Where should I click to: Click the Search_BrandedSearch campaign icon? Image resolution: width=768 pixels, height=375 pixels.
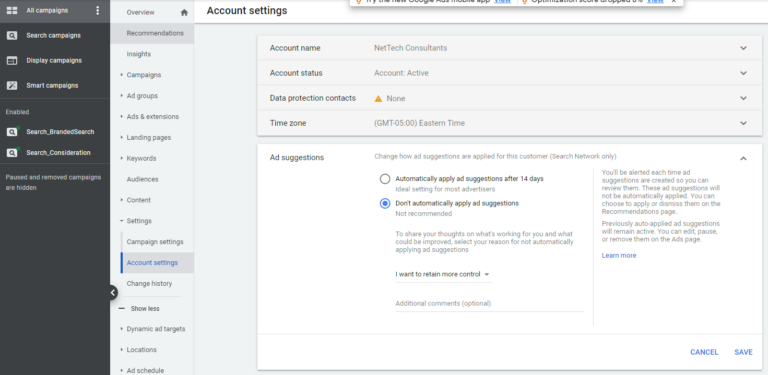pos(12,132)
